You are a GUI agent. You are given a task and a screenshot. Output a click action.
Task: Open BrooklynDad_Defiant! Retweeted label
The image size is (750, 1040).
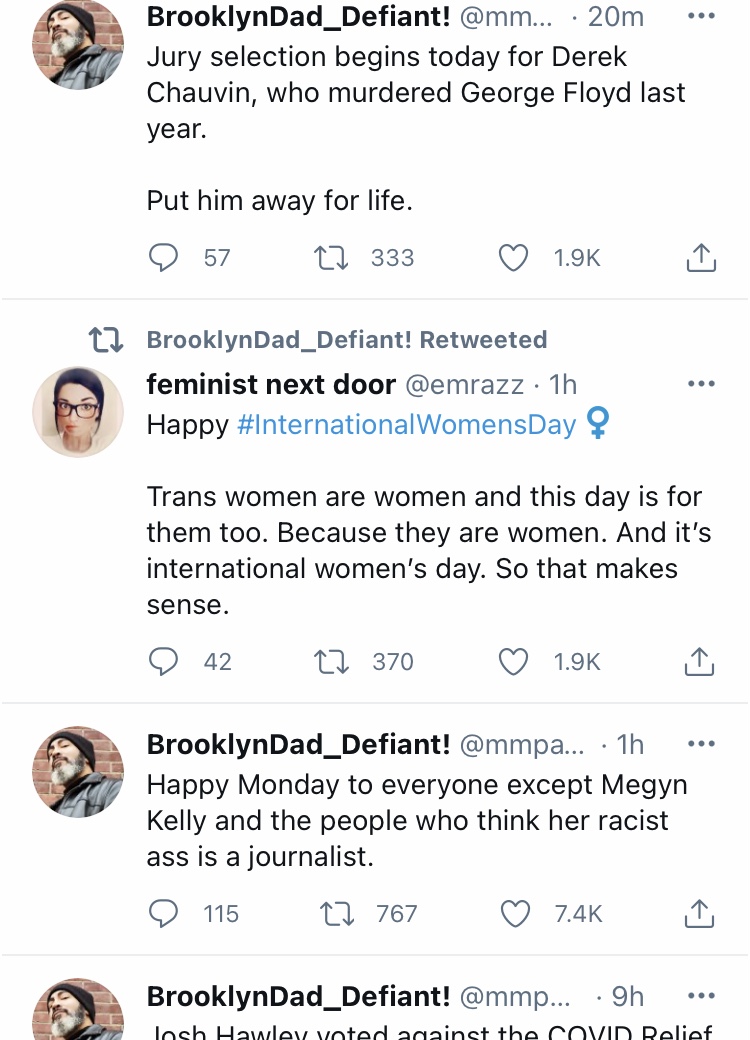[347, 340]
